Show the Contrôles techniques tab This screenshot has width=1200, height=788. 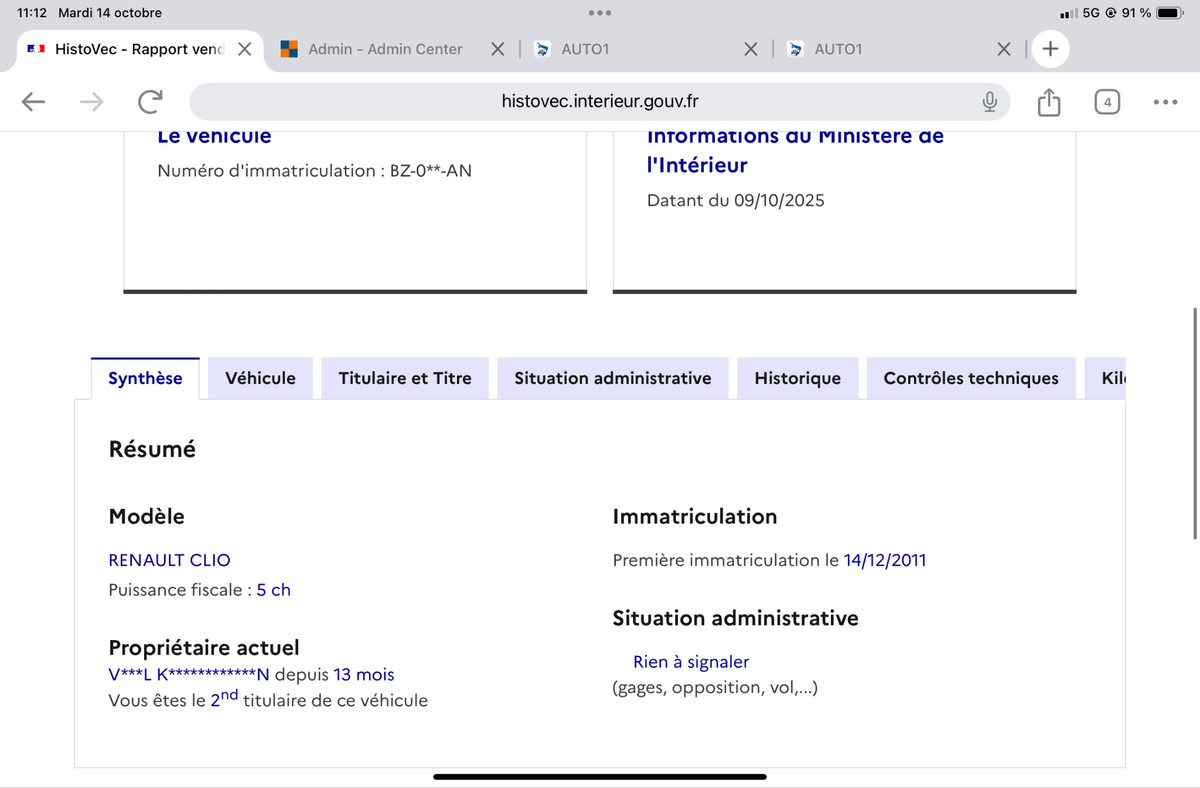[x=970, y=378]
